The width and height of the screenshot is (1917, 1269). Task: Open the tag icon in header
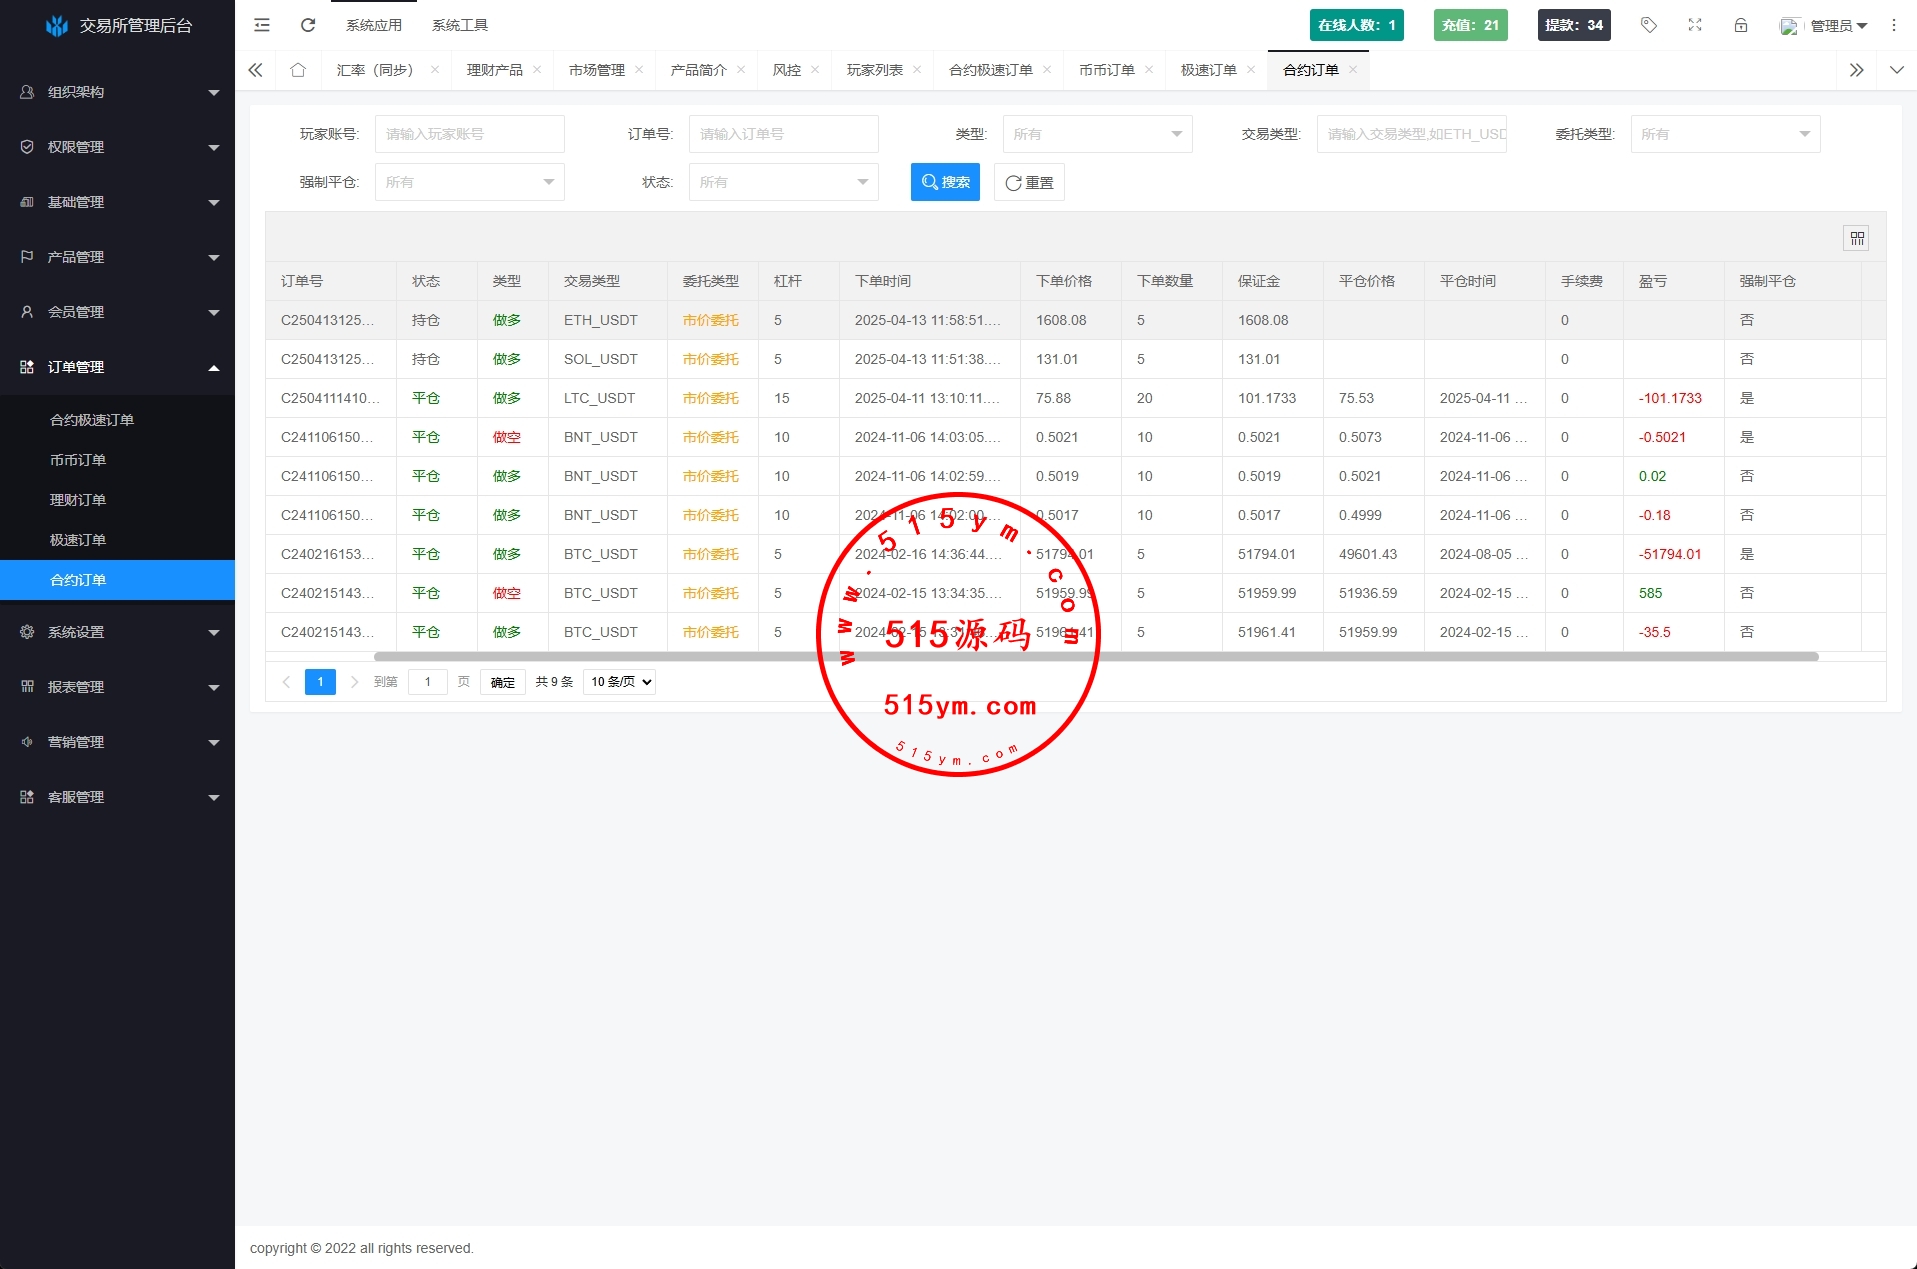point(1649,25)
